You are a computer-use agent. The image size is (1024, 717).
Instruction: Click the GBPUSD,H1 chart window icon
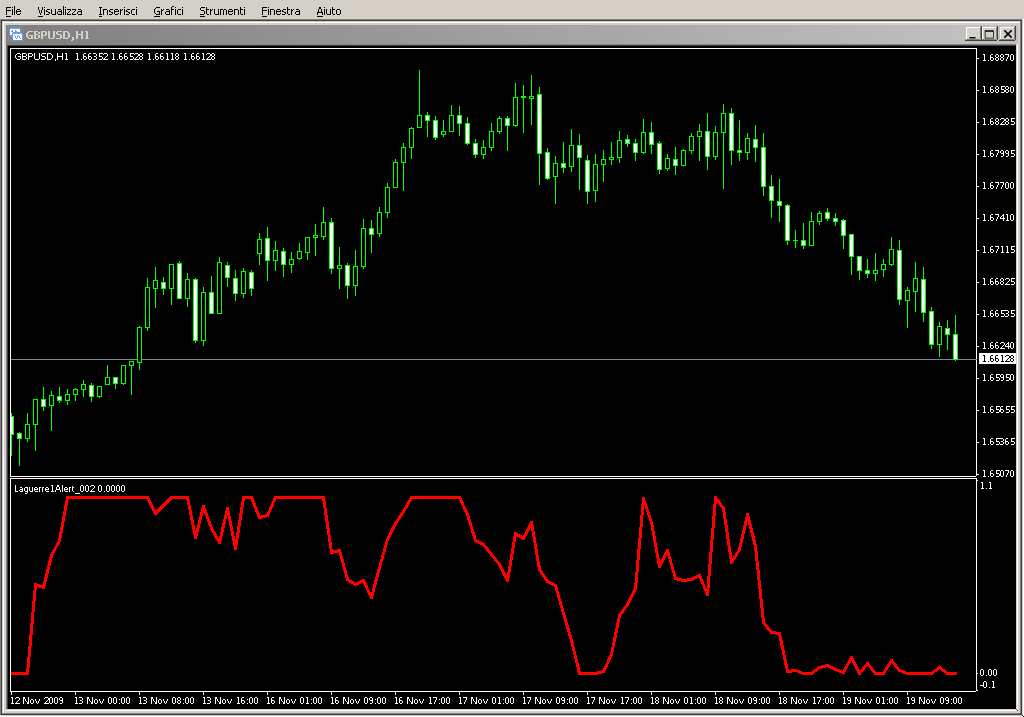point(16,35)
